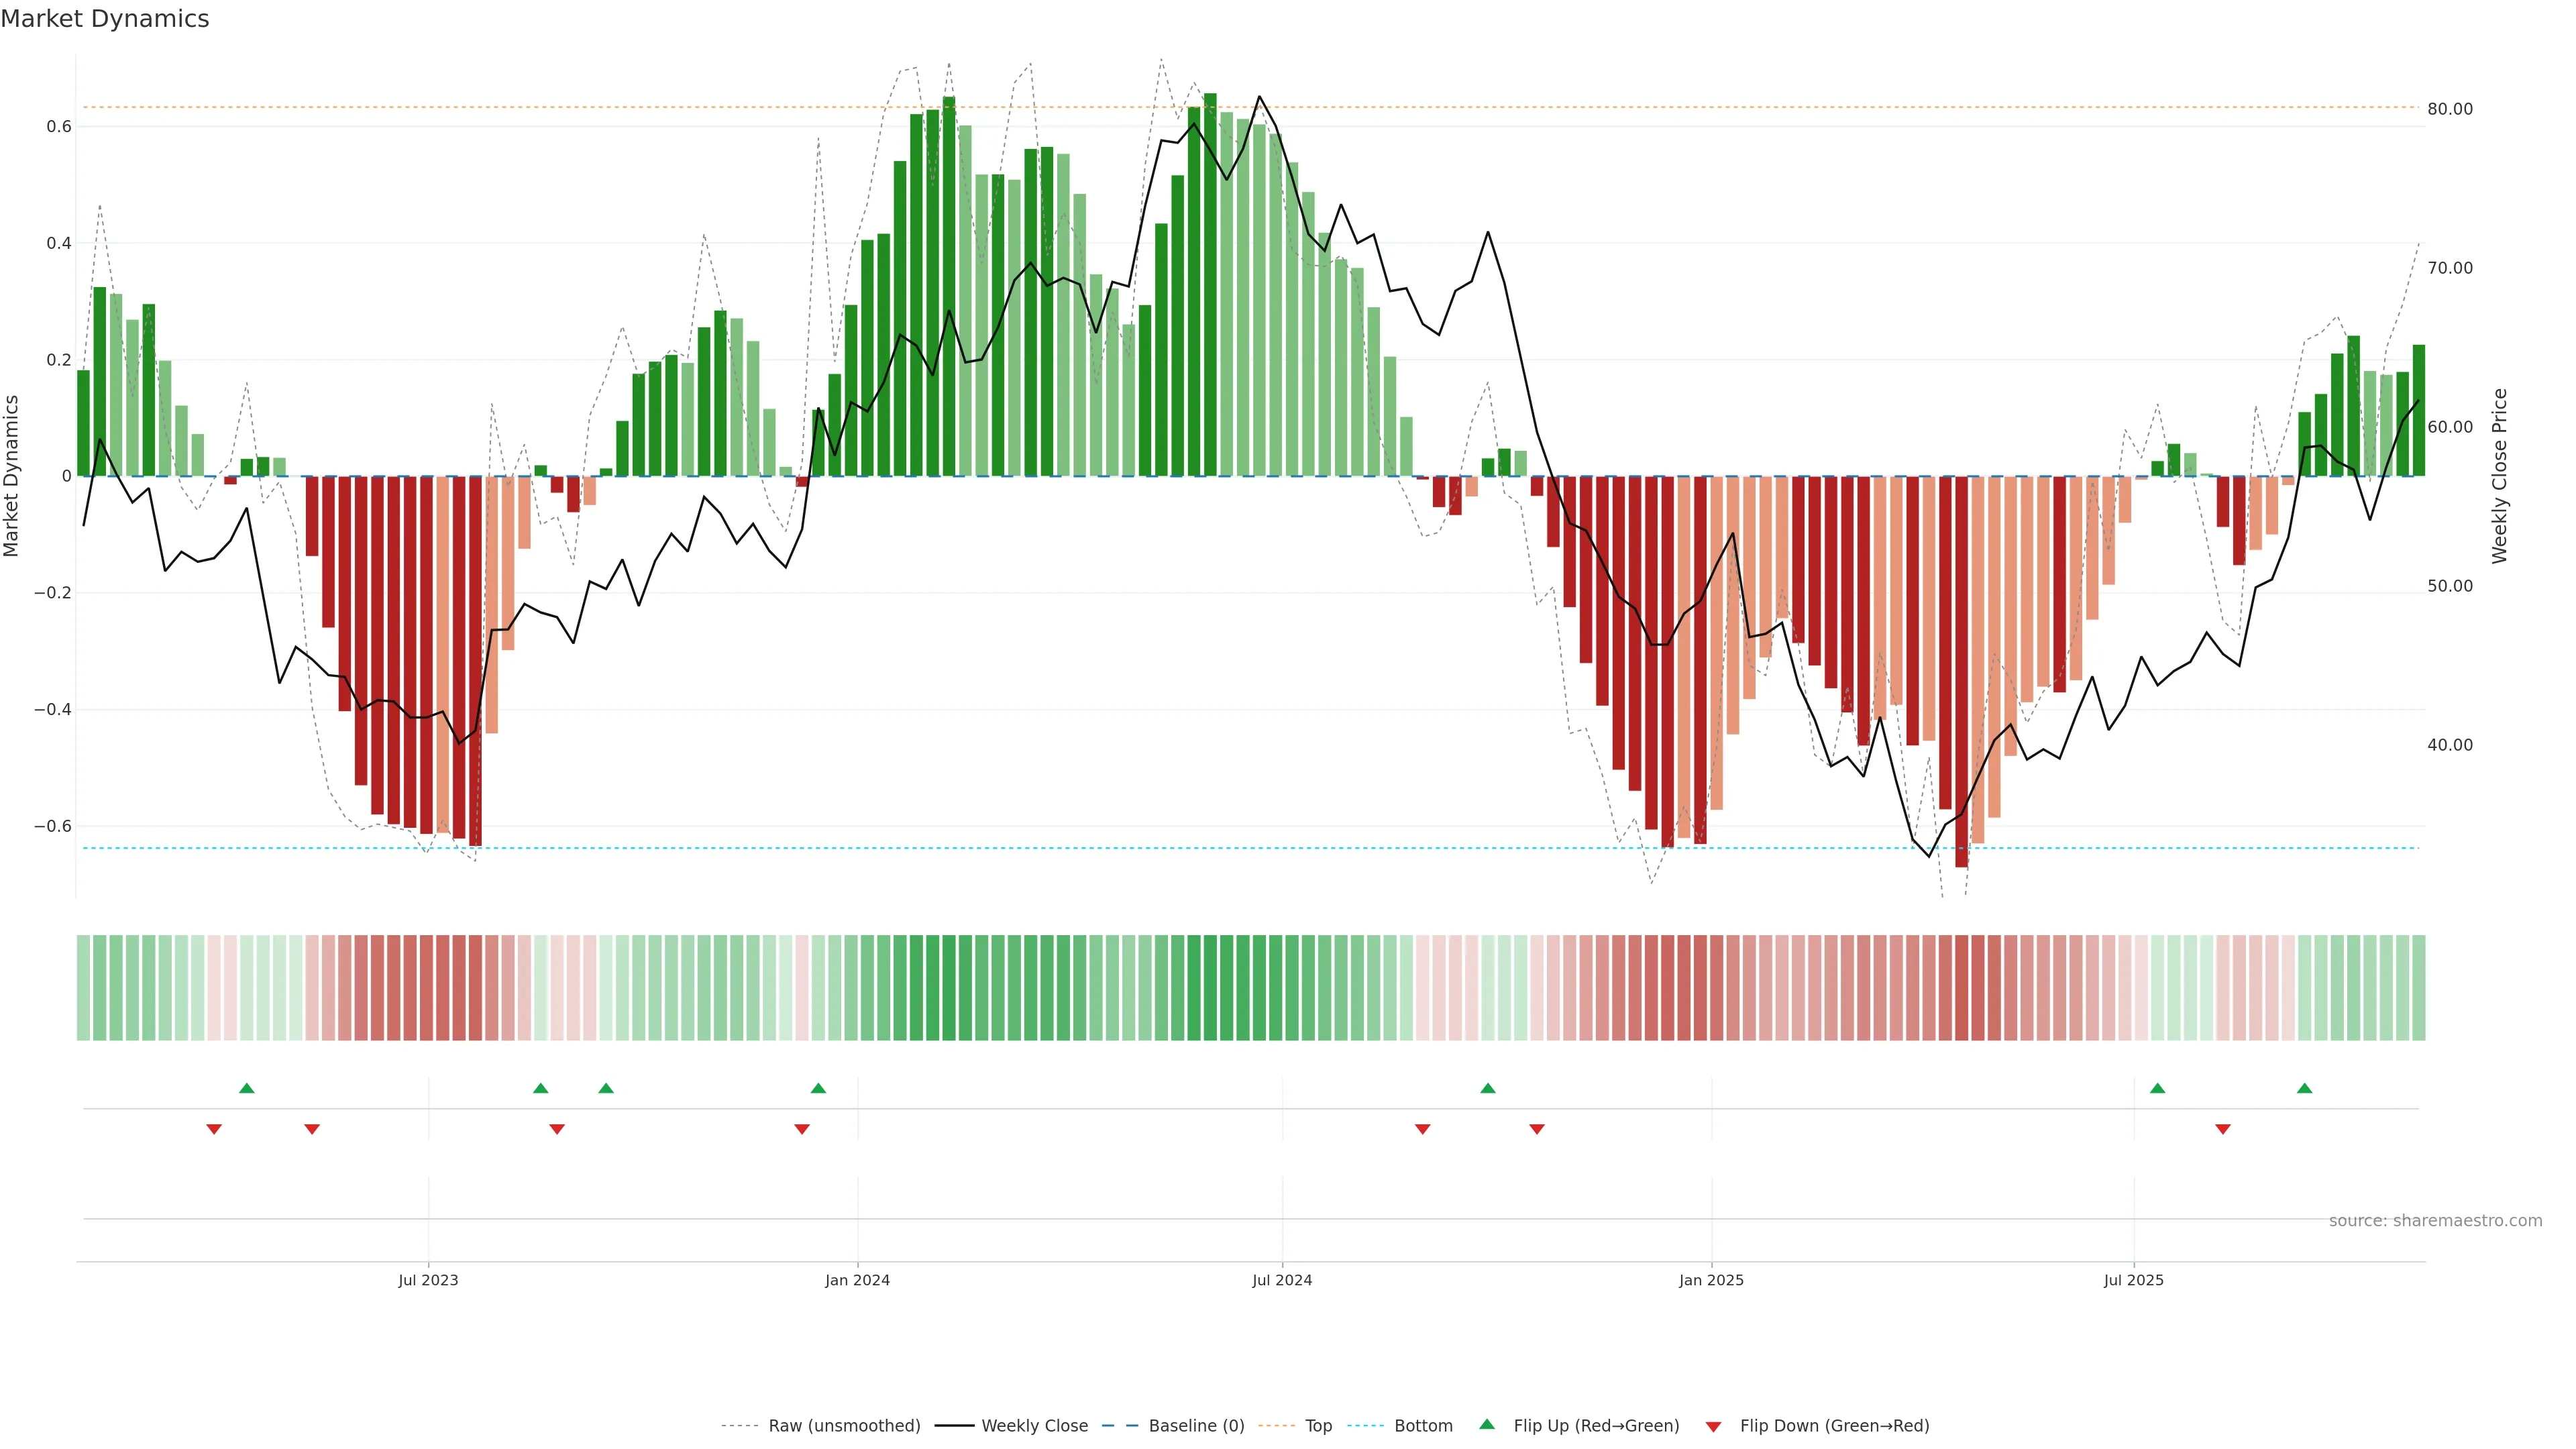
Task: Click the Weekly Close Price axis title
Action: (2500, 476)
